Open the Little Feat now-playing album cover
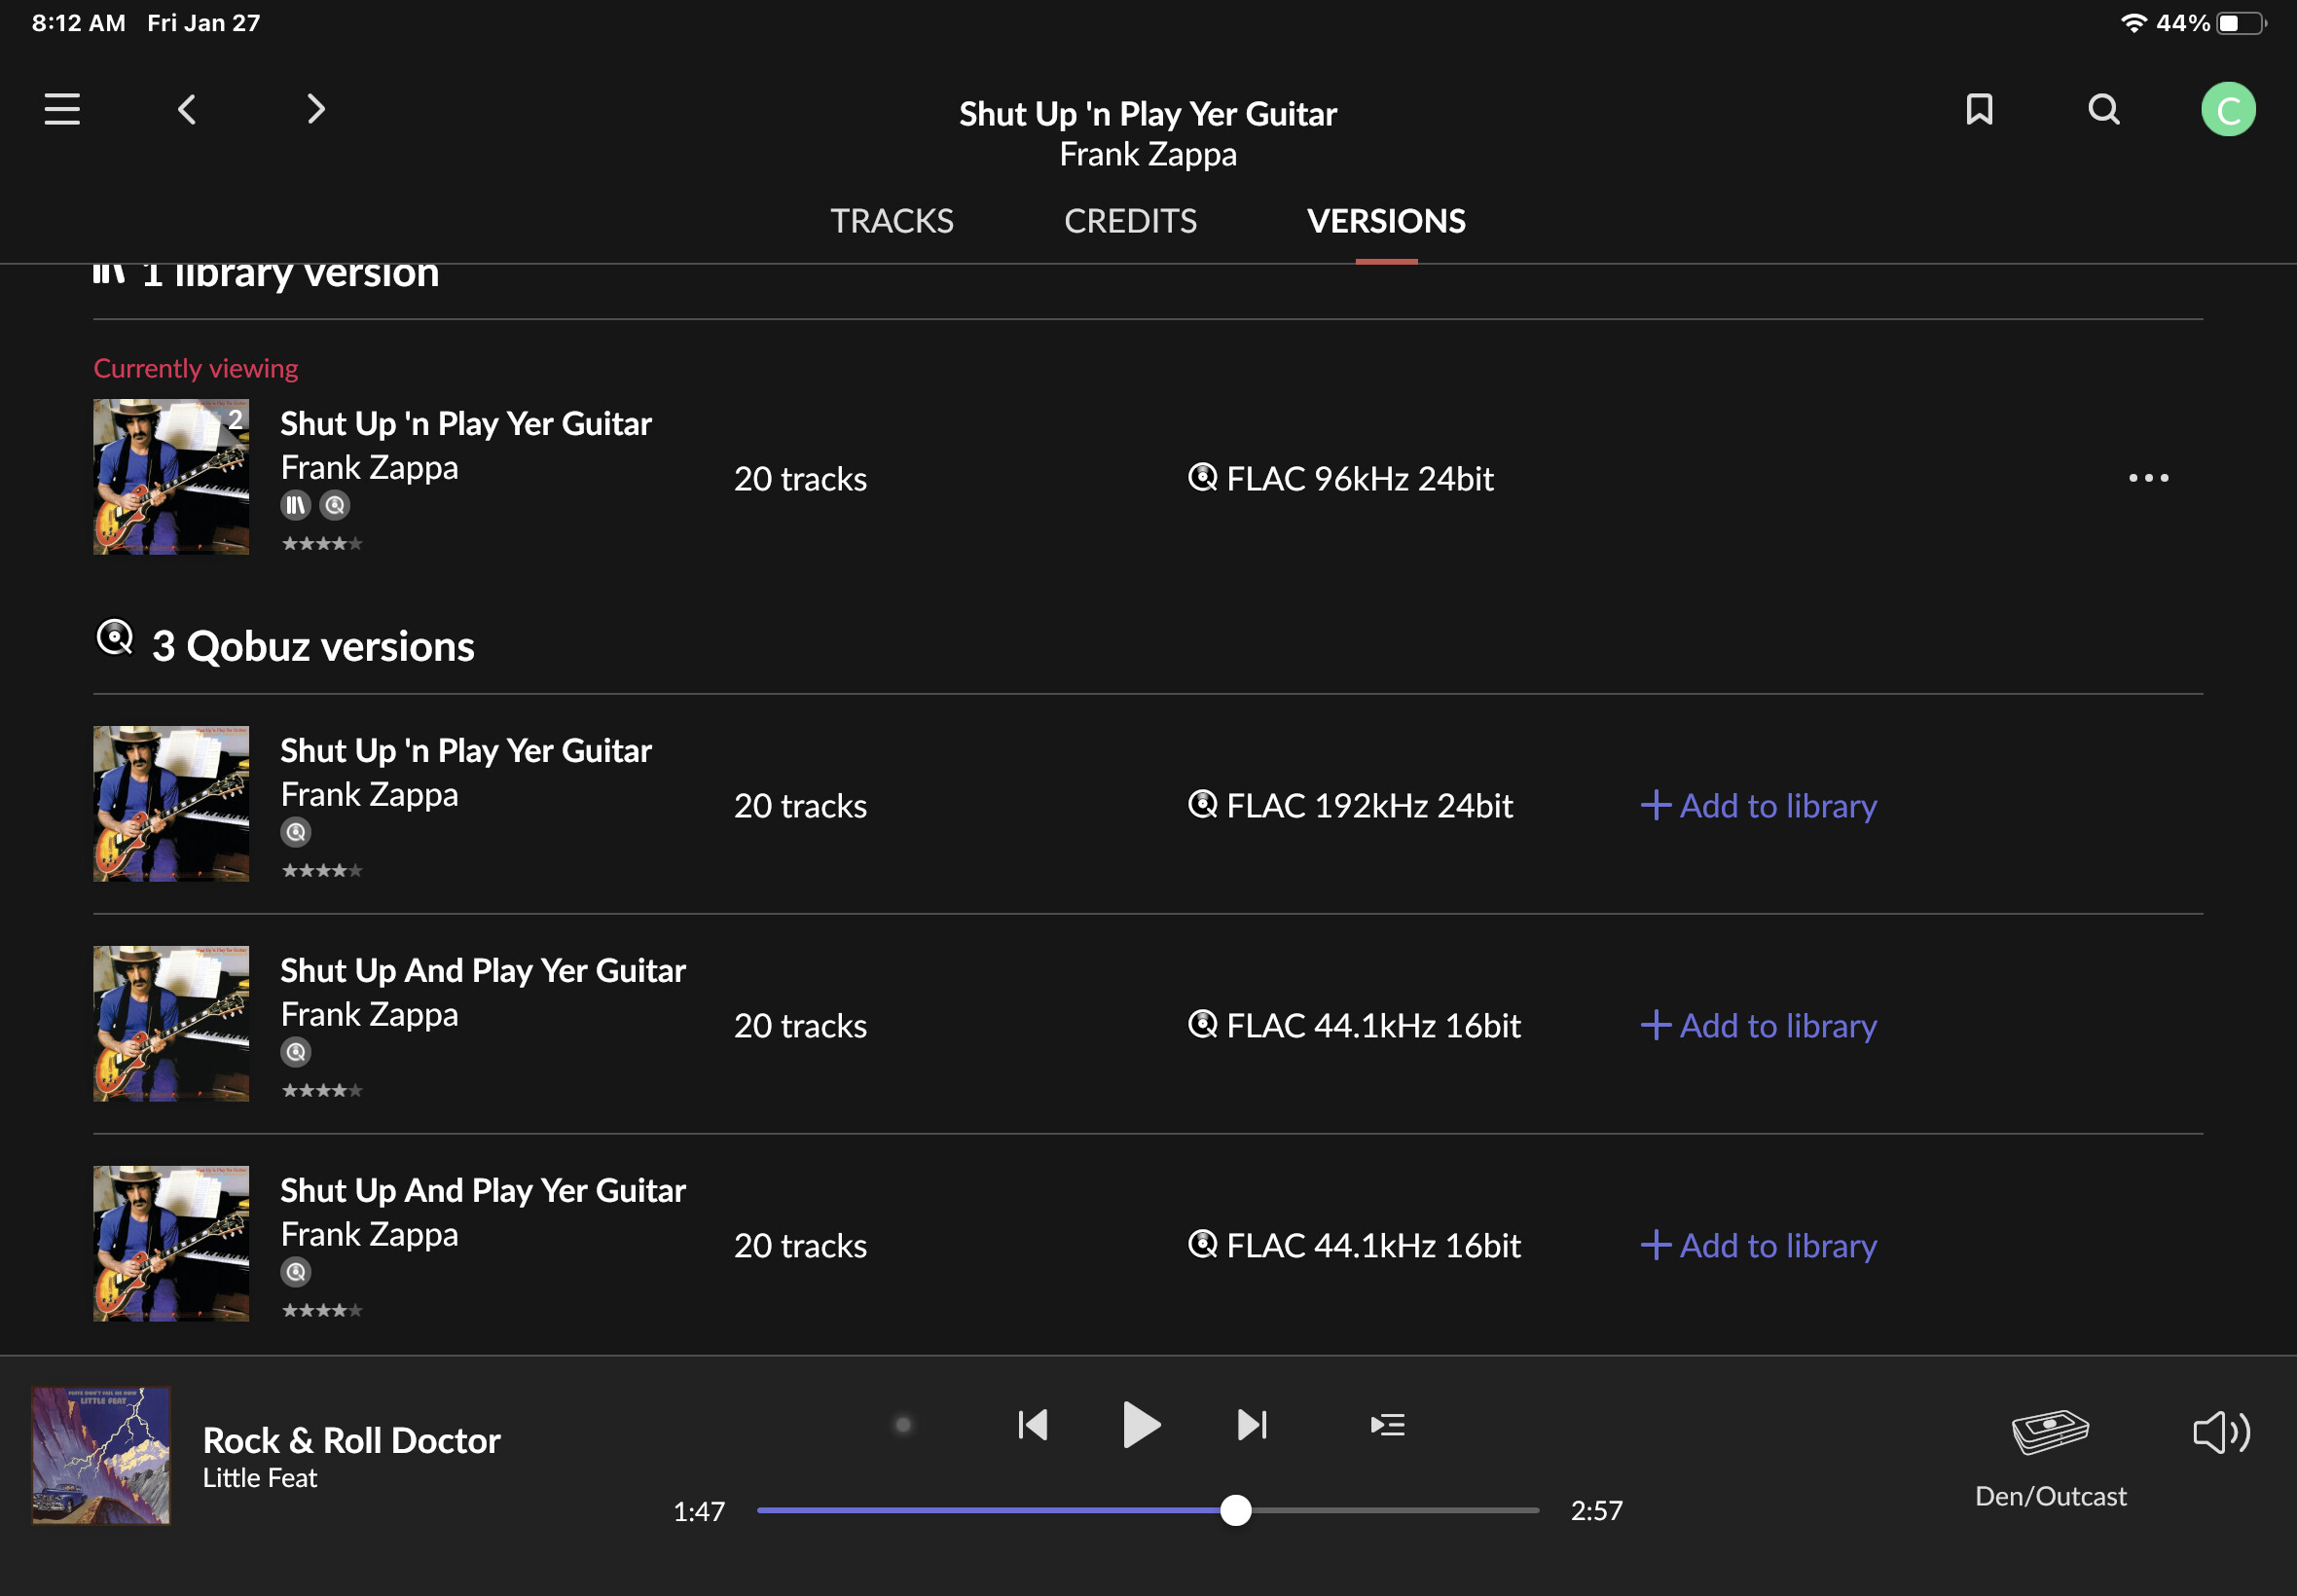The image size is (2297, 1596). pos(101,1455)
